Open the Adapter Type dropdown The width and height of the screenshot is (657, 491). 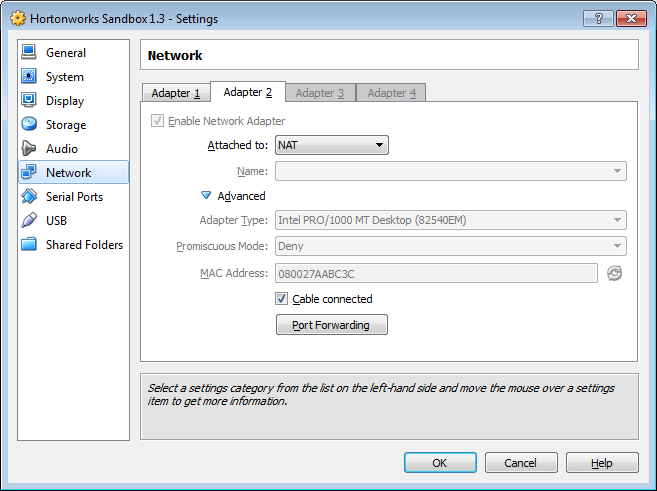450,220
